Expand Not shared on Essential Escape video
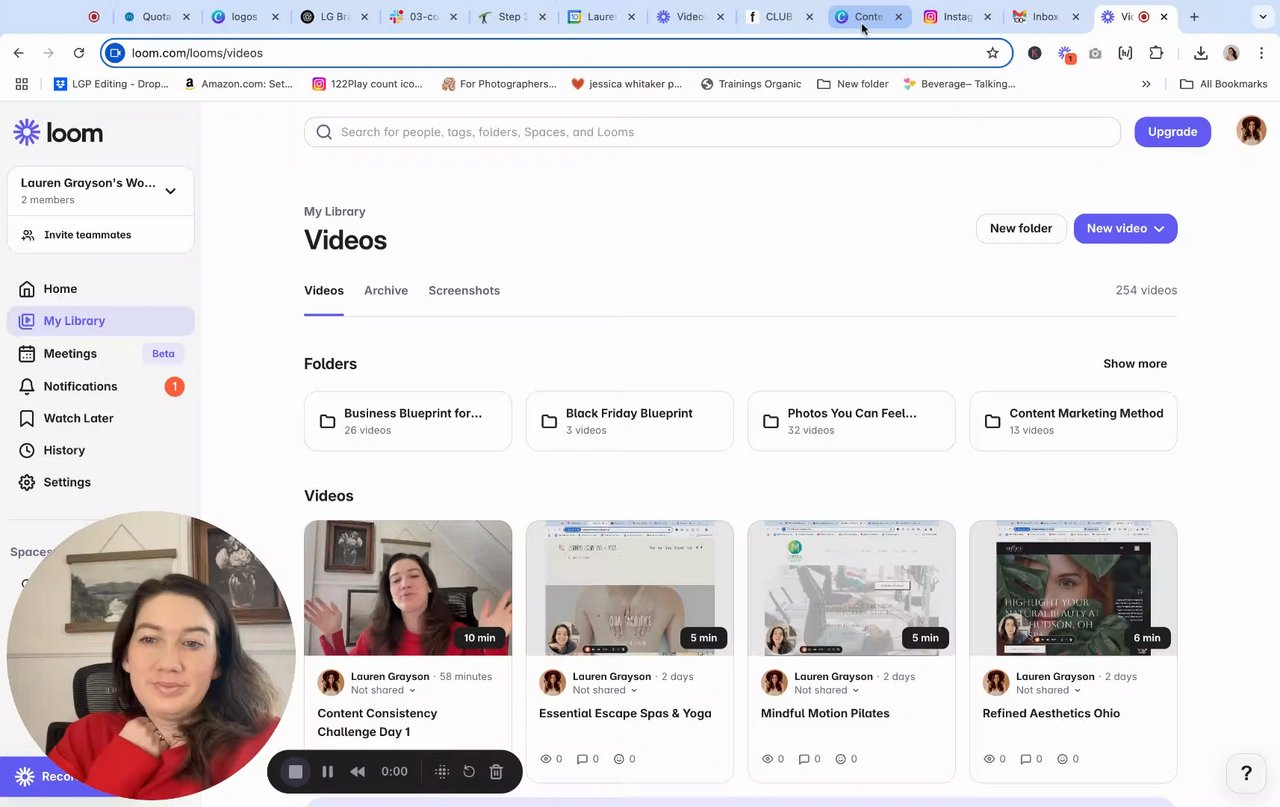Screen dimensions: 1280x807 click(605, 690)
